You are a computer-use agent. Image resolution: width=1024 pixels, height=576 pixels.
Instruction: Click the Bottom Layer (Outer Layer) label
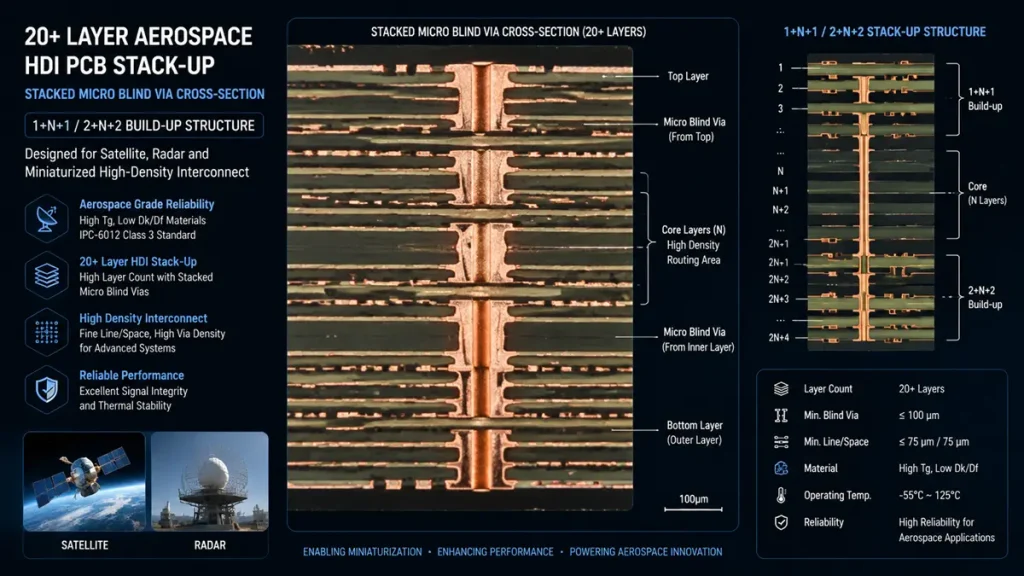click(694, 432)
